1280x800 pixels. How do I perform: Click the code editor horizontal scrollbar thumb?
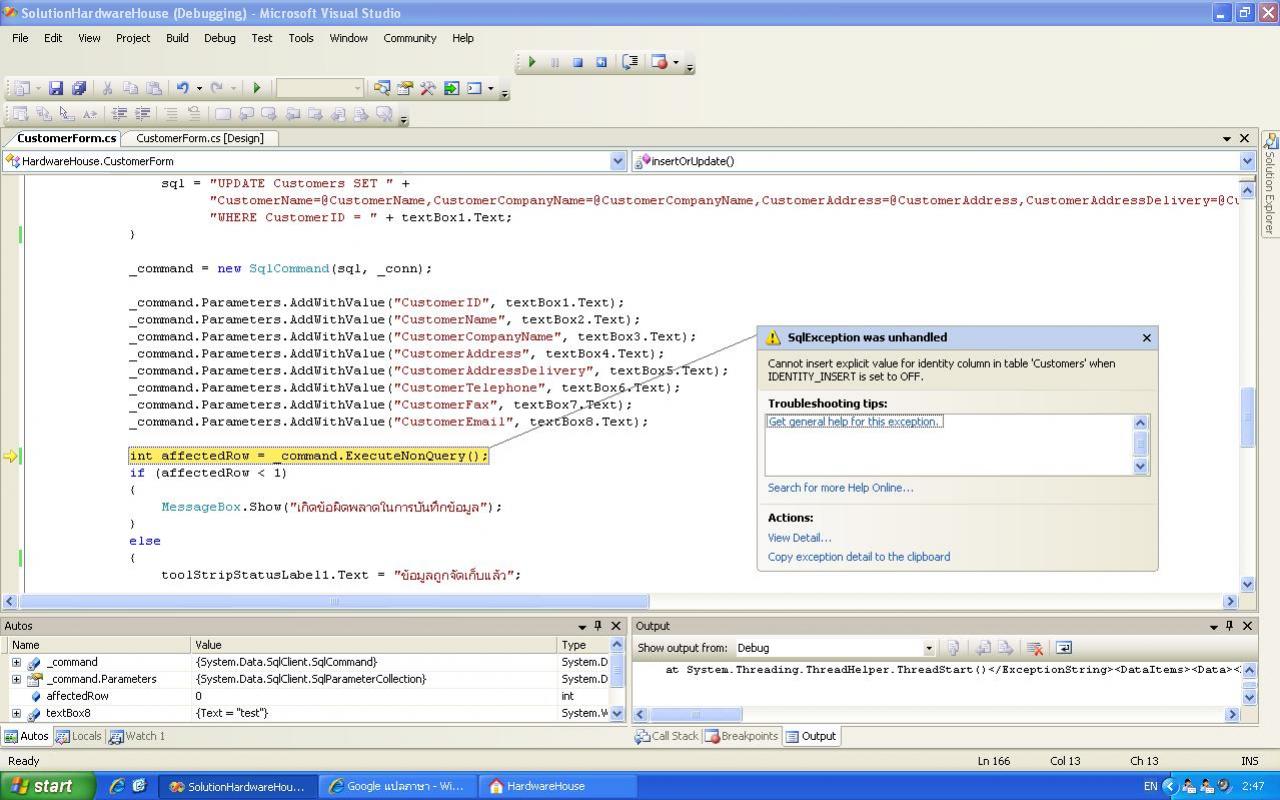pos(334,601)
